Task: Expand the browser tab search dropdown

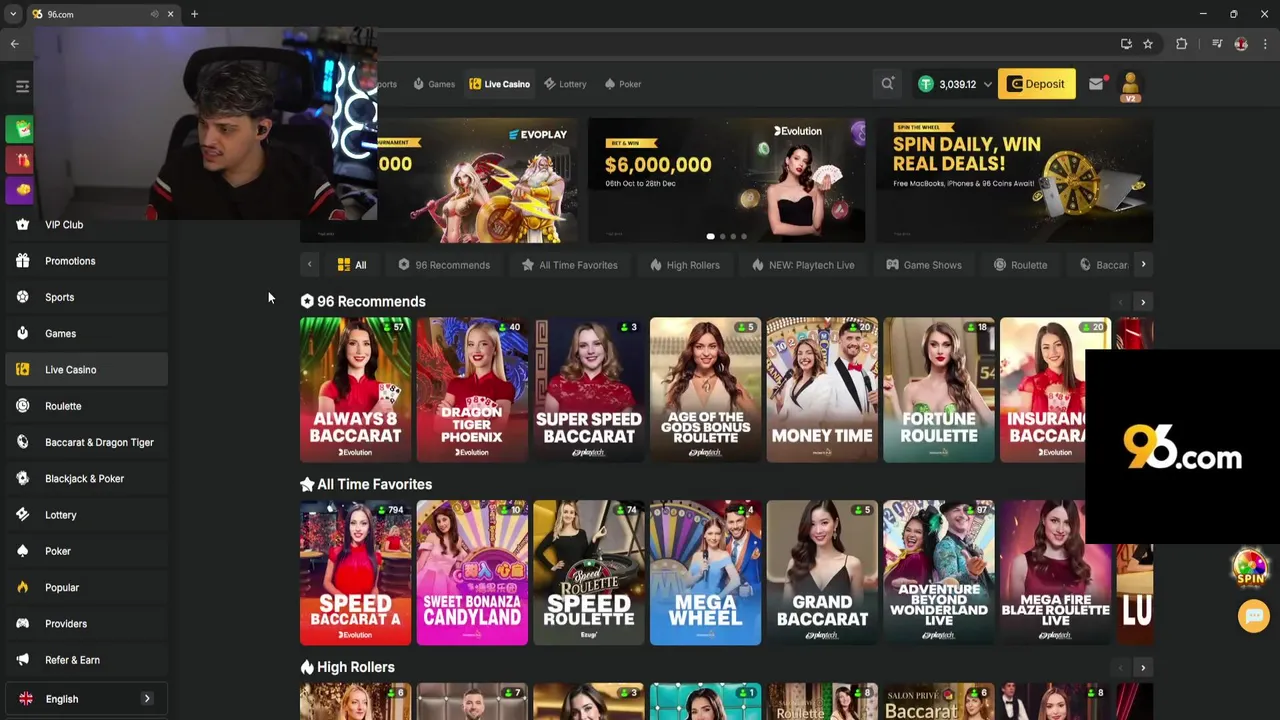Action: click(13, 14)
